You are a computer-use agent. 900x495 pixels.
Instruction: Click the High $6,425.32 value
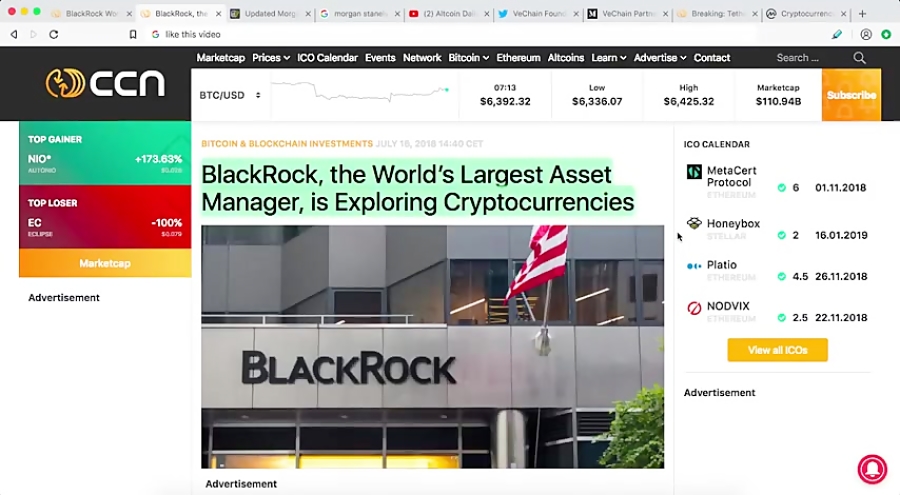tap(689, 102)
